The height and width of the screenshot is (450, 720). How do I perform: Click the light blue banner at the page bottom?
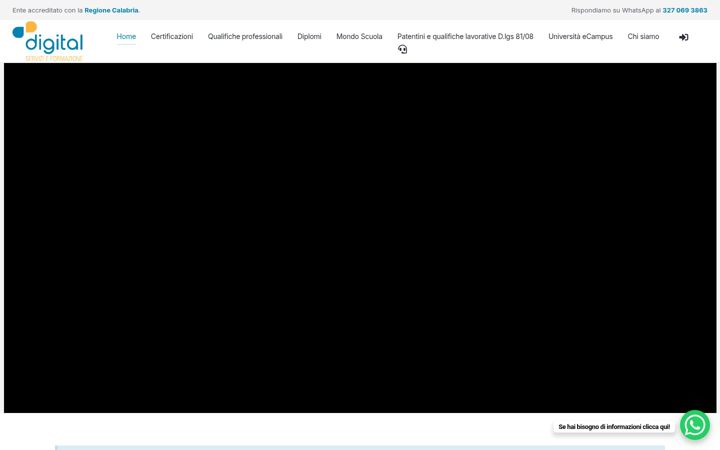pyautogui.click(x=360, y=447)
